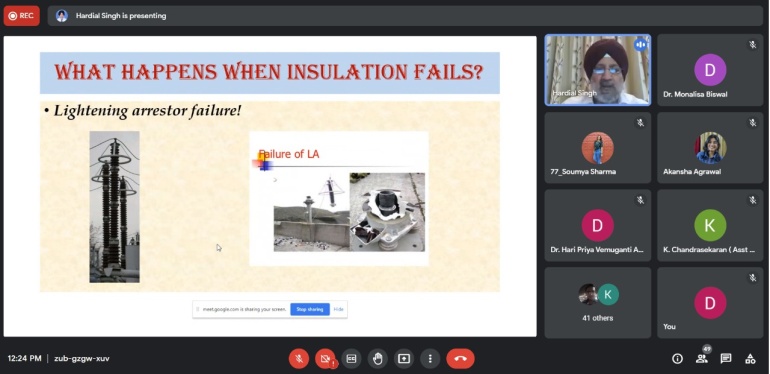Click the Stop sharing button
The width and height of the screenshot is (770, 374).
click(310, 309)
